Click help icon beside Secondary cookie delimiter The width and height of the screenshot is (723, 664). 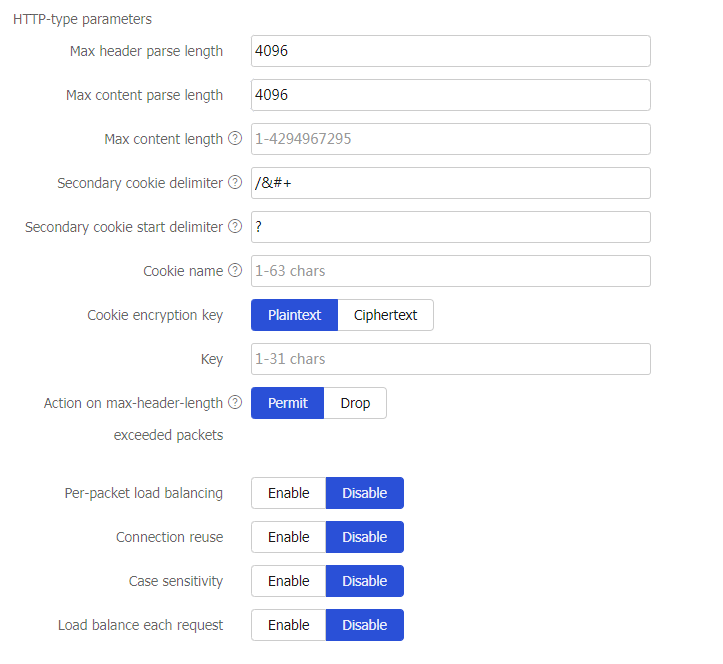tap(235, 183)
